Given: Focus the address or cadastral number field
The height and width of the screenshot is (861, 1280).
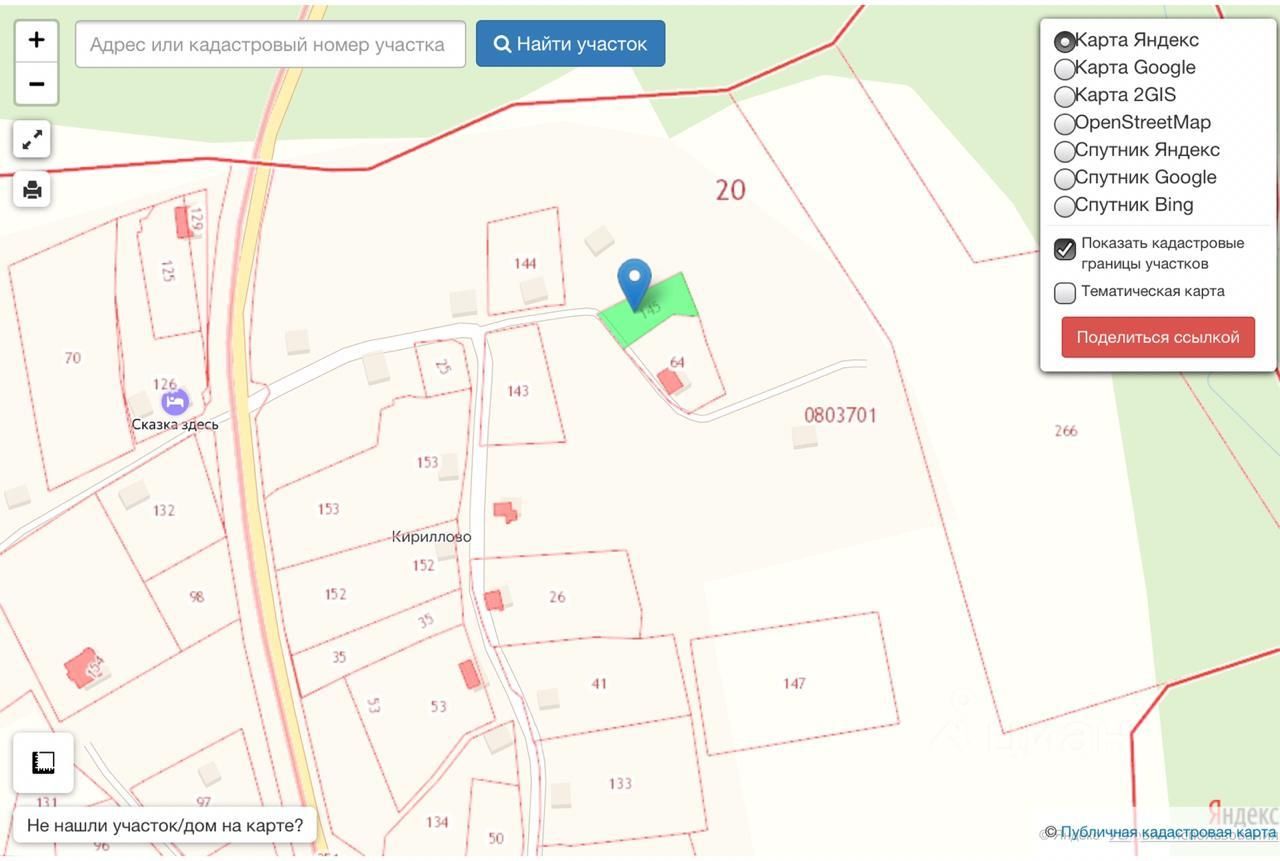Looking at the screenshot, I should (x=270, y=44).
